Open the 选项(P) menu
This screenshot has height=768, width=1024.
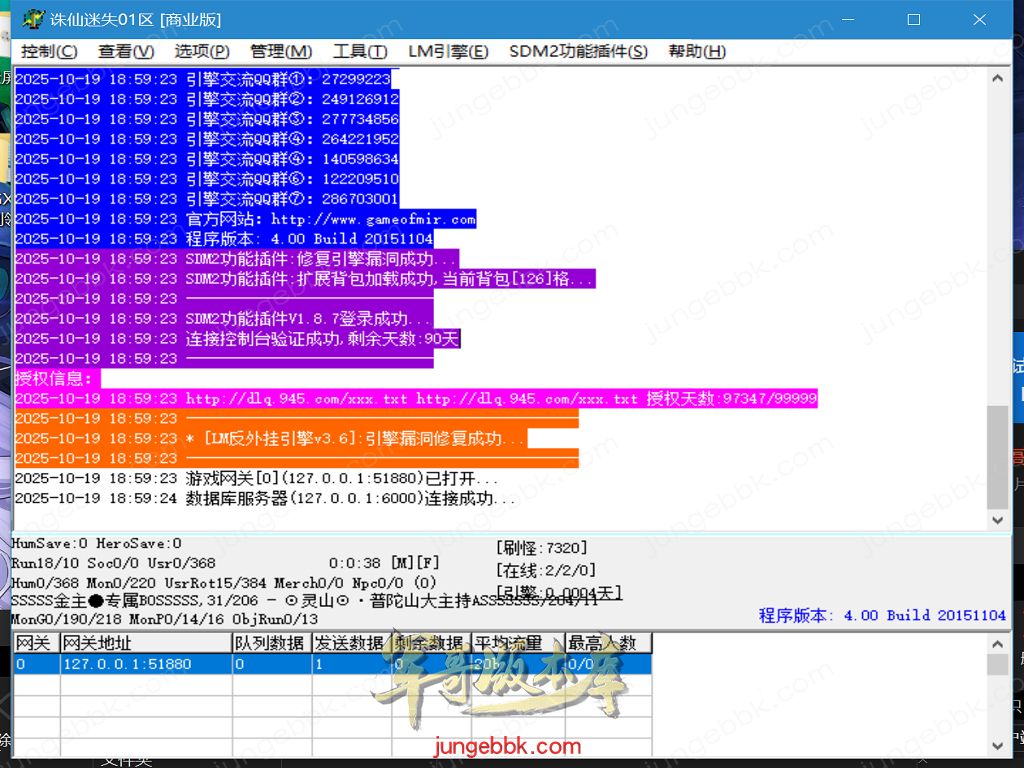pyautogui.click(x=202, y=52)
